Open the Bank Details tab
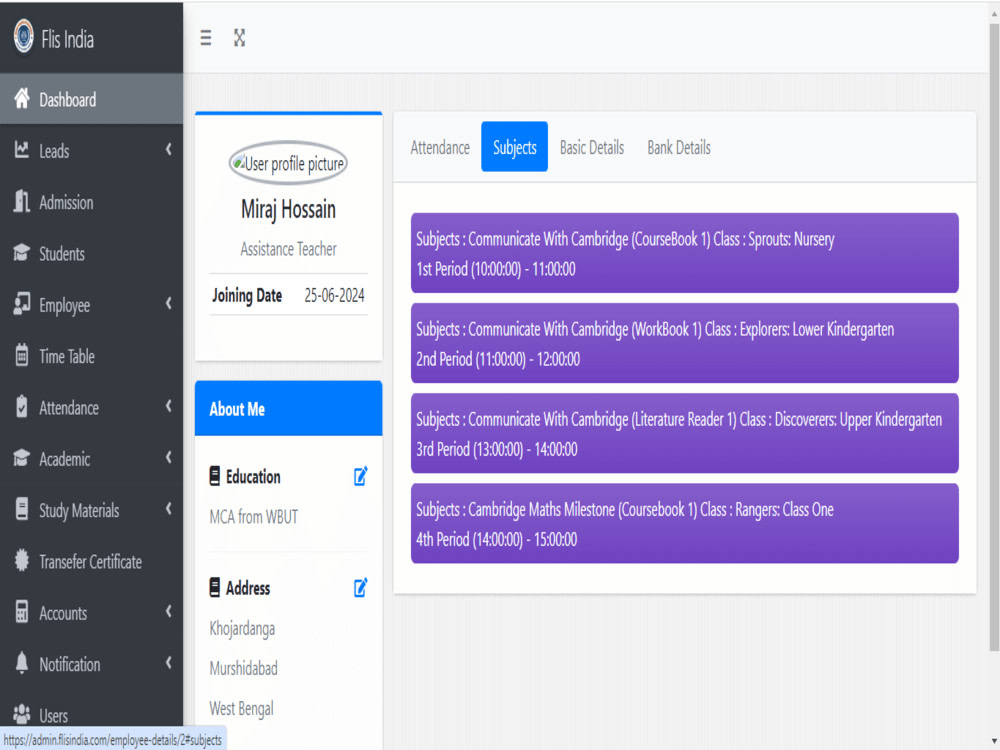 click(679, 147)
